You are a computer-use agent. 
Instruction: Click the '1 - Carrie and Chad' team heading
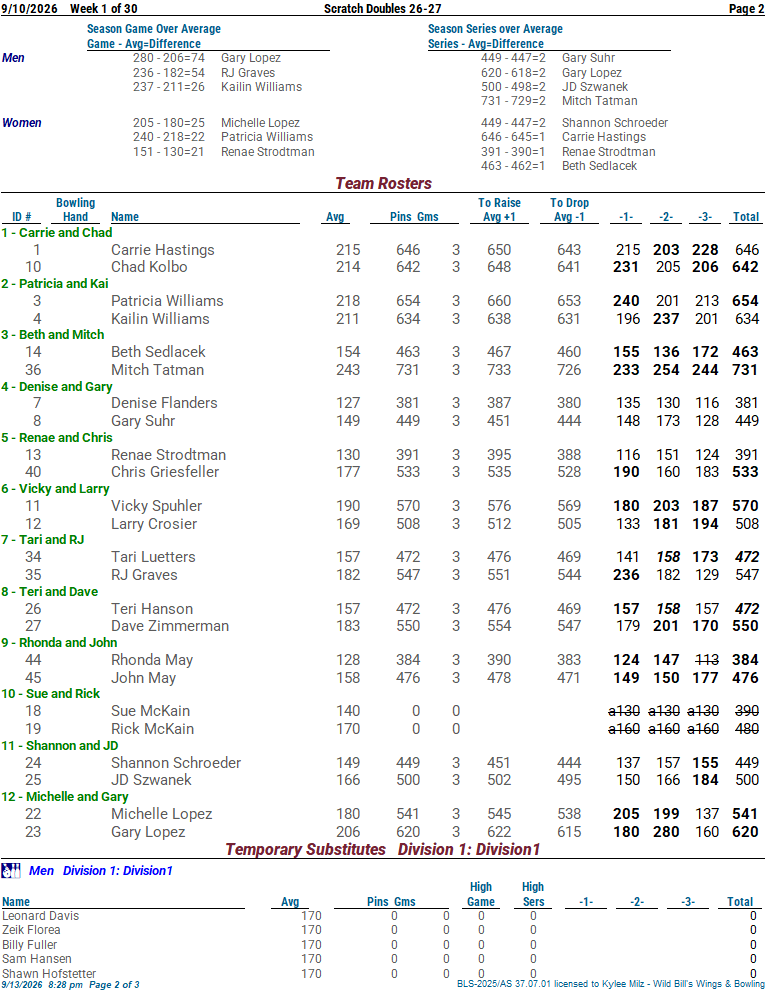(x=57, y=233)
